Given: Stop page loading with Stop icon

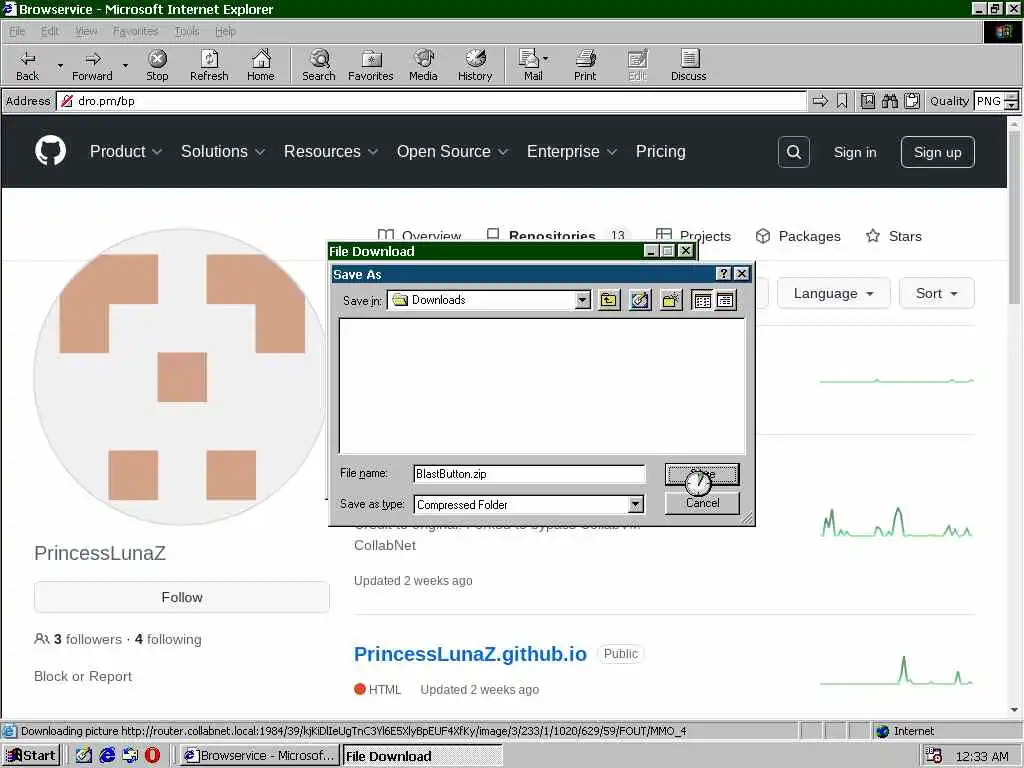Looking at the screenshot, I should point(157,65).
